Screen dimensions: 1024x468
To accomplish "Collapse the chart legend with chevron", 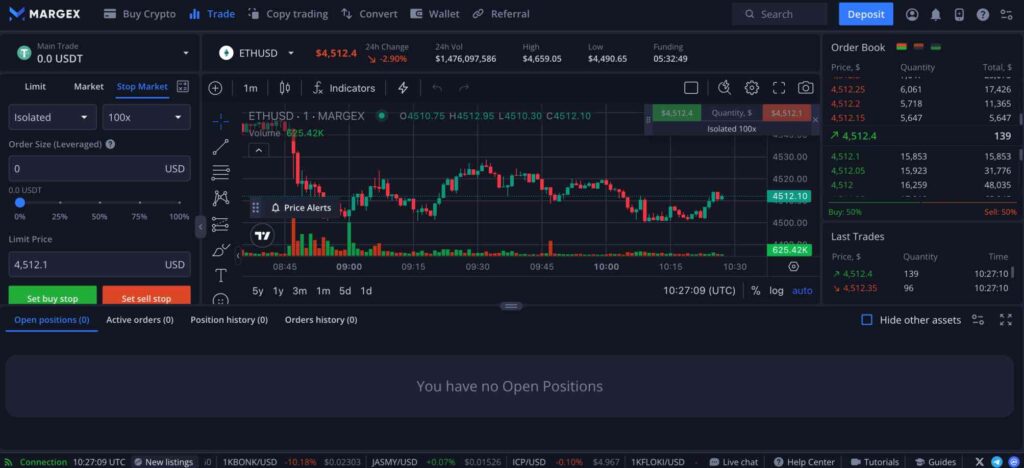I will pos(259,151).
